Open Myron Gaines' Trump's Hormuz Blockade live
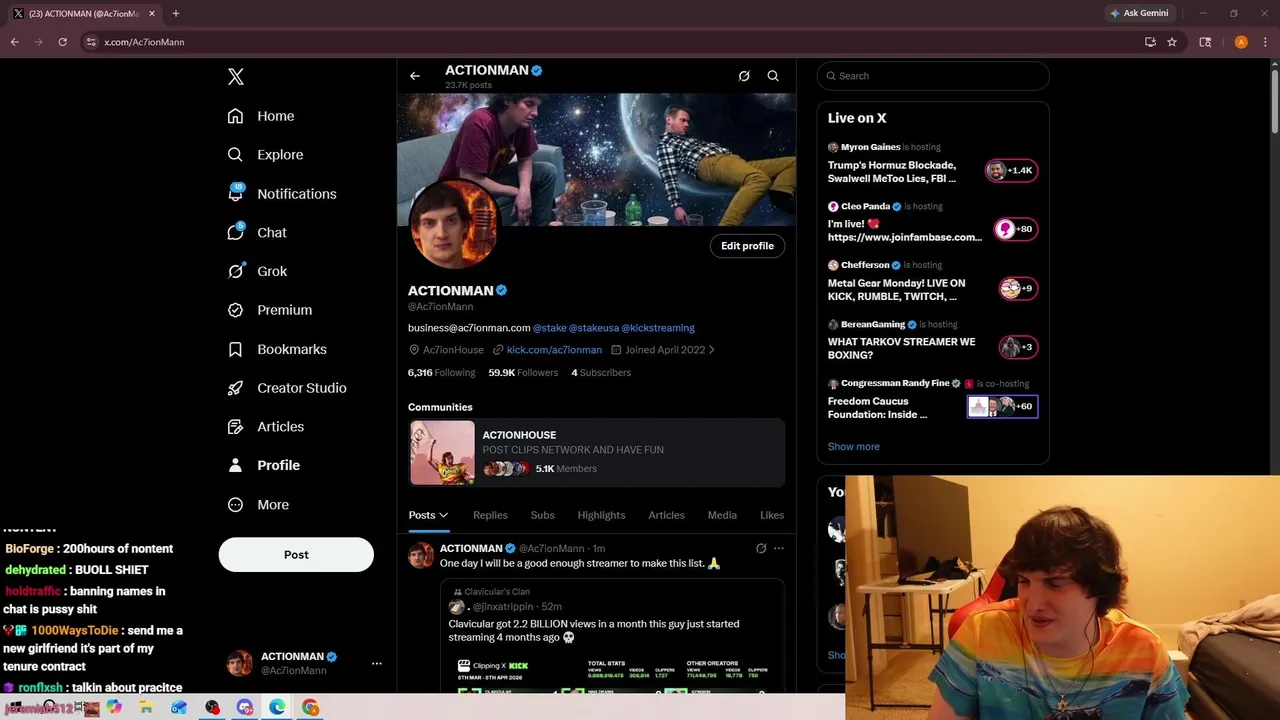The width and height of the screenshot is (1280, 720). coord(933,165)
